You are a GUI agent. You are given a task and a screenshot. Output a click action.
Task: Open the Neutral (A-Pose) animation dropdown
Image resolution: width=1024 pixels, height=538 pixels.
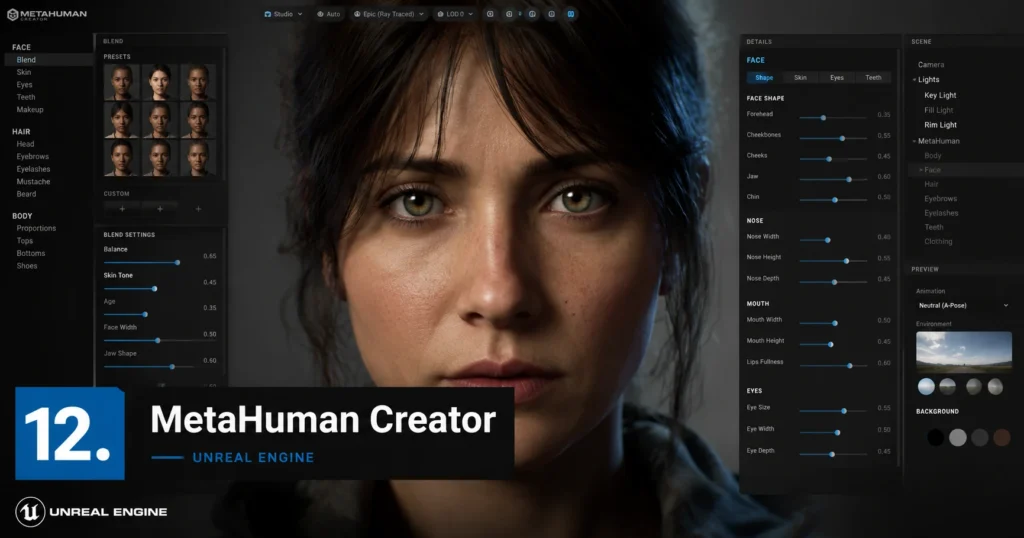click(x=963, y=306)
